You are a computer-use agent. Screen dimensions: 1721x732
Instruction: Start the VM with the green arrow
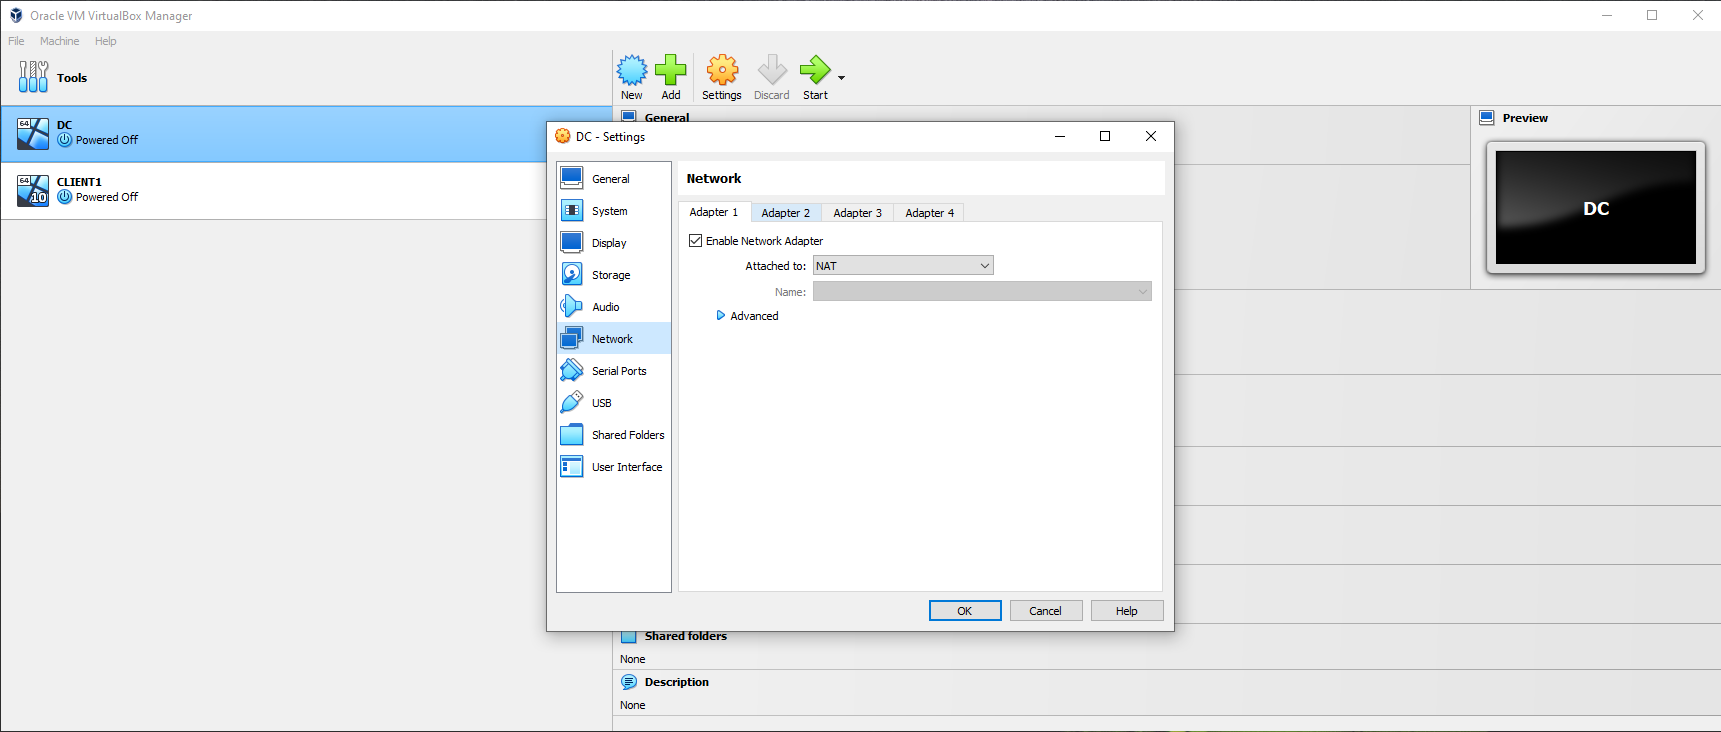(x=815, y=70)
